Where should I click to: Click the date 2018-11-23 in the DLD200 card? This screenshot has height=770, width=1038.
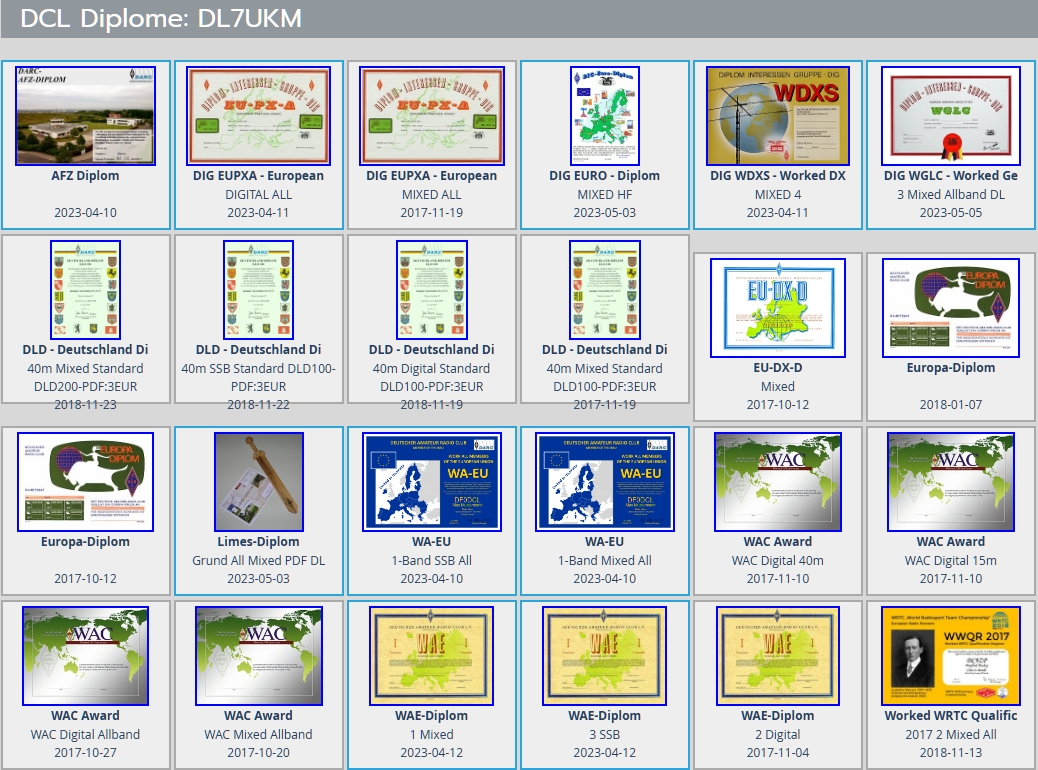click(85, 405)
